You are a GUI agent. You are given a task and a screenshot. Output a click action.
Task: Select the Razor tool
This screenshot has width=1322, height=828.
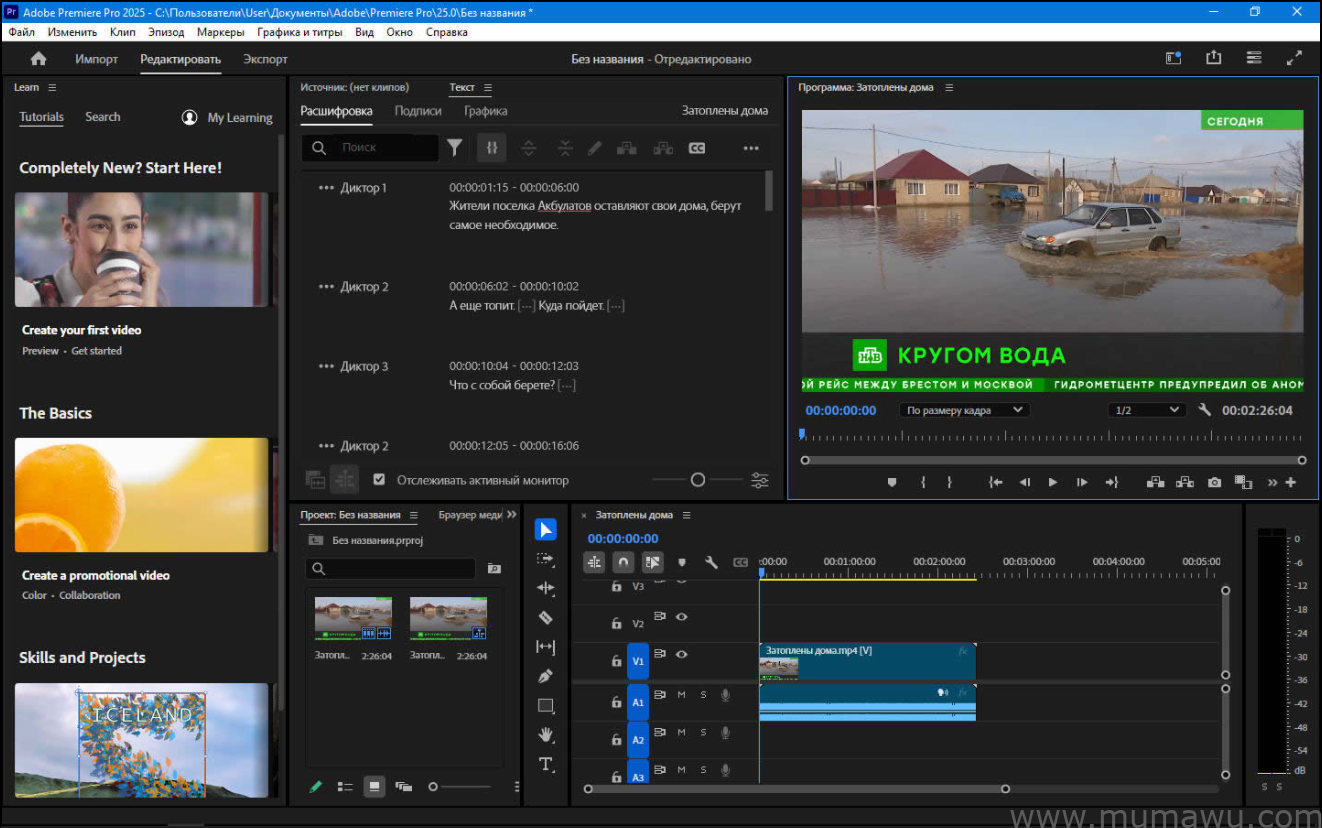545,617
